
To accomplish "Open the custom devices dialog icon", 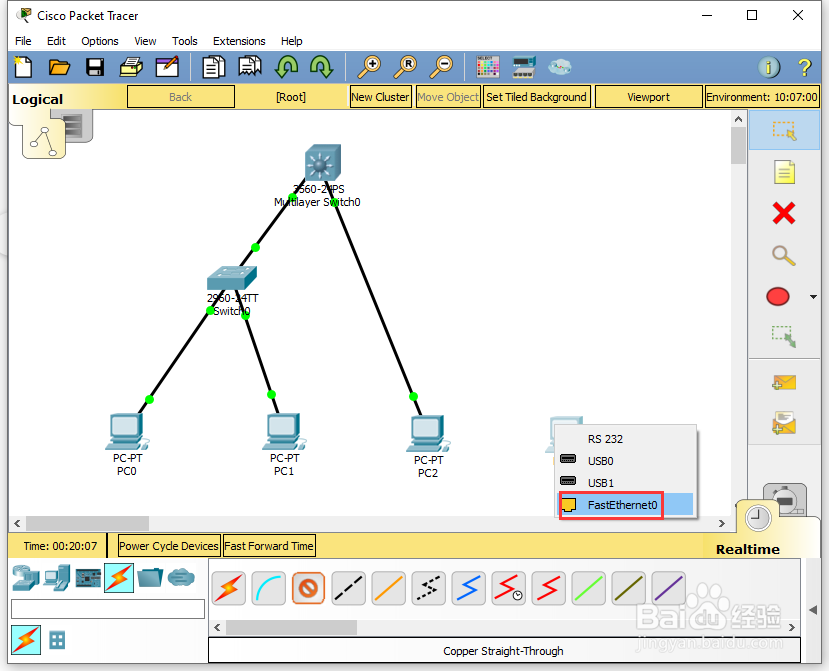I will 524,67.
